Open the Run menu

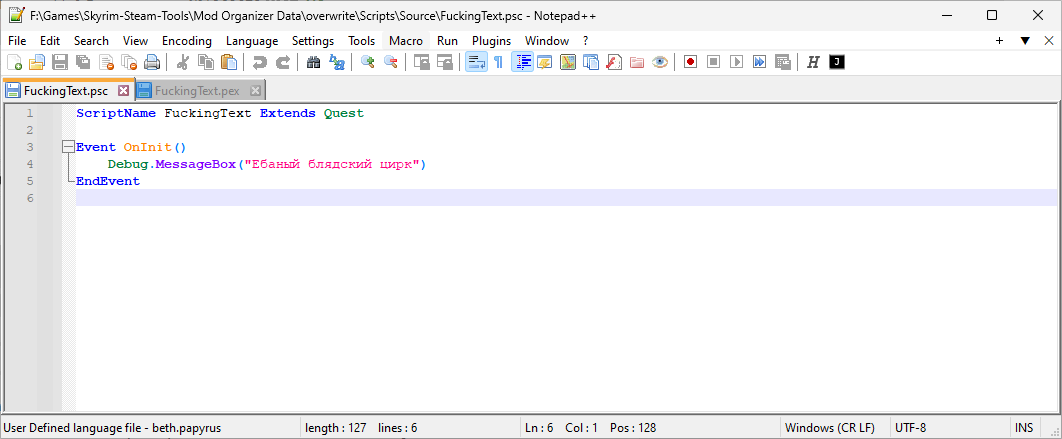coord(448,41)
